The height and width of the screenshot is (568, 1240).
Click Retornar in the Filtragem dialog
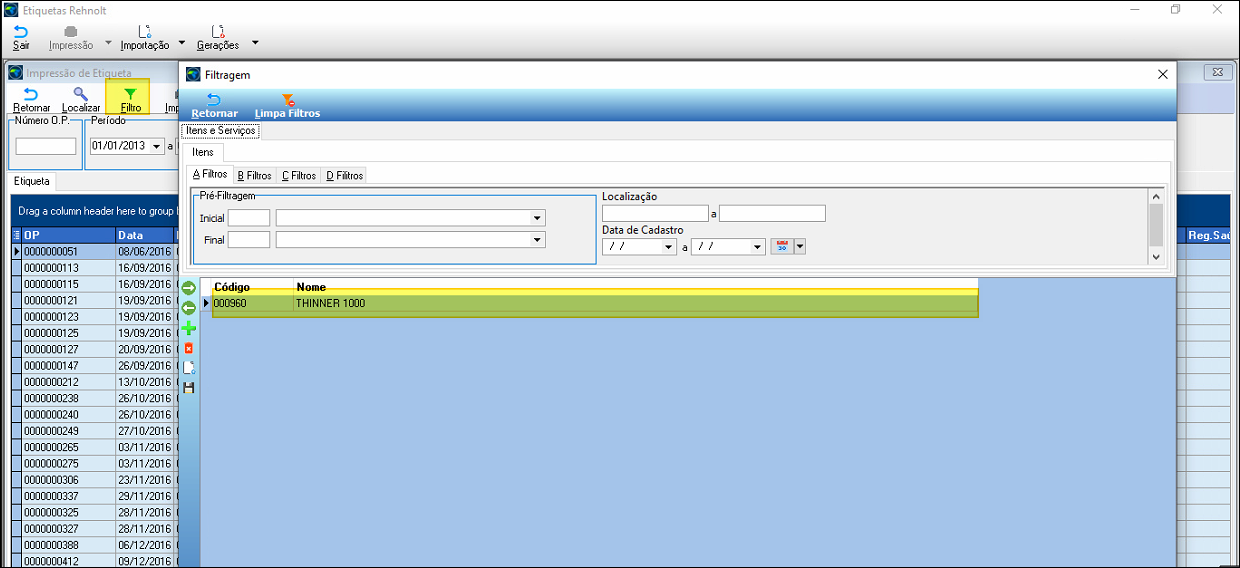coord(214,105)
